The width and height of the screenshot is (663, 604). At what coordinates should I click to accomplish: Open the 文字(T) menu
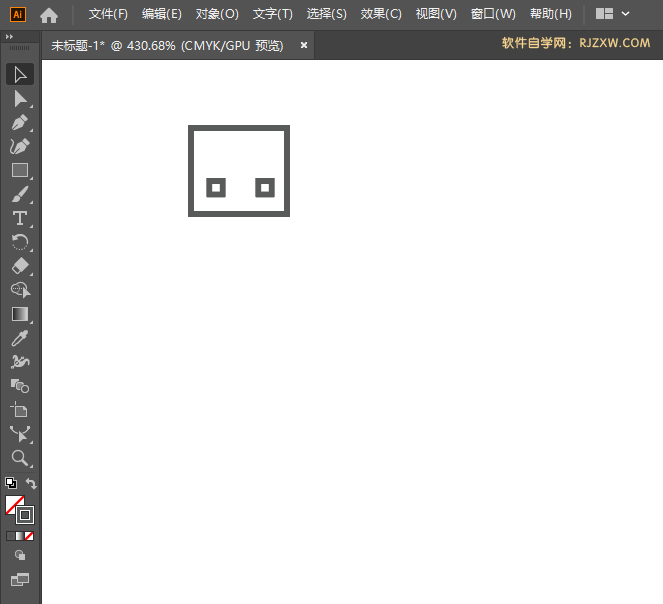pyautogui.click(x=273, y=14)
